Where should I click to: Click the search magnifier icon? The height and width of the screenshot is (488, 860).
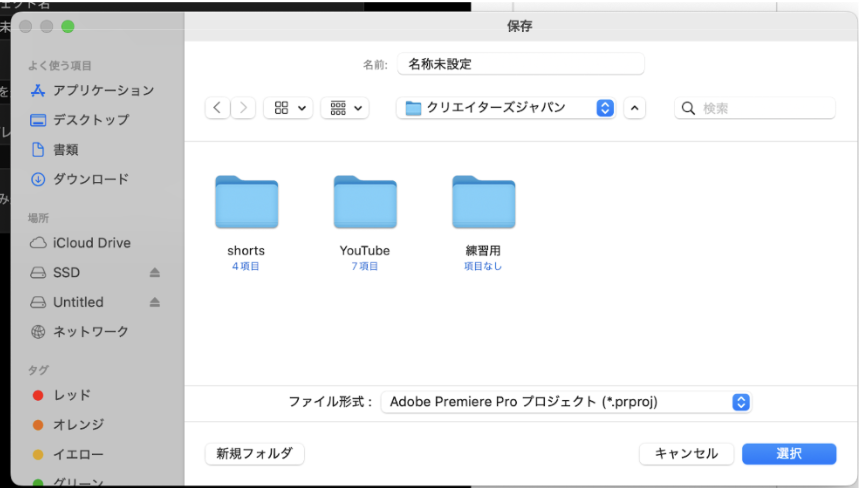[x=688, y=108]
